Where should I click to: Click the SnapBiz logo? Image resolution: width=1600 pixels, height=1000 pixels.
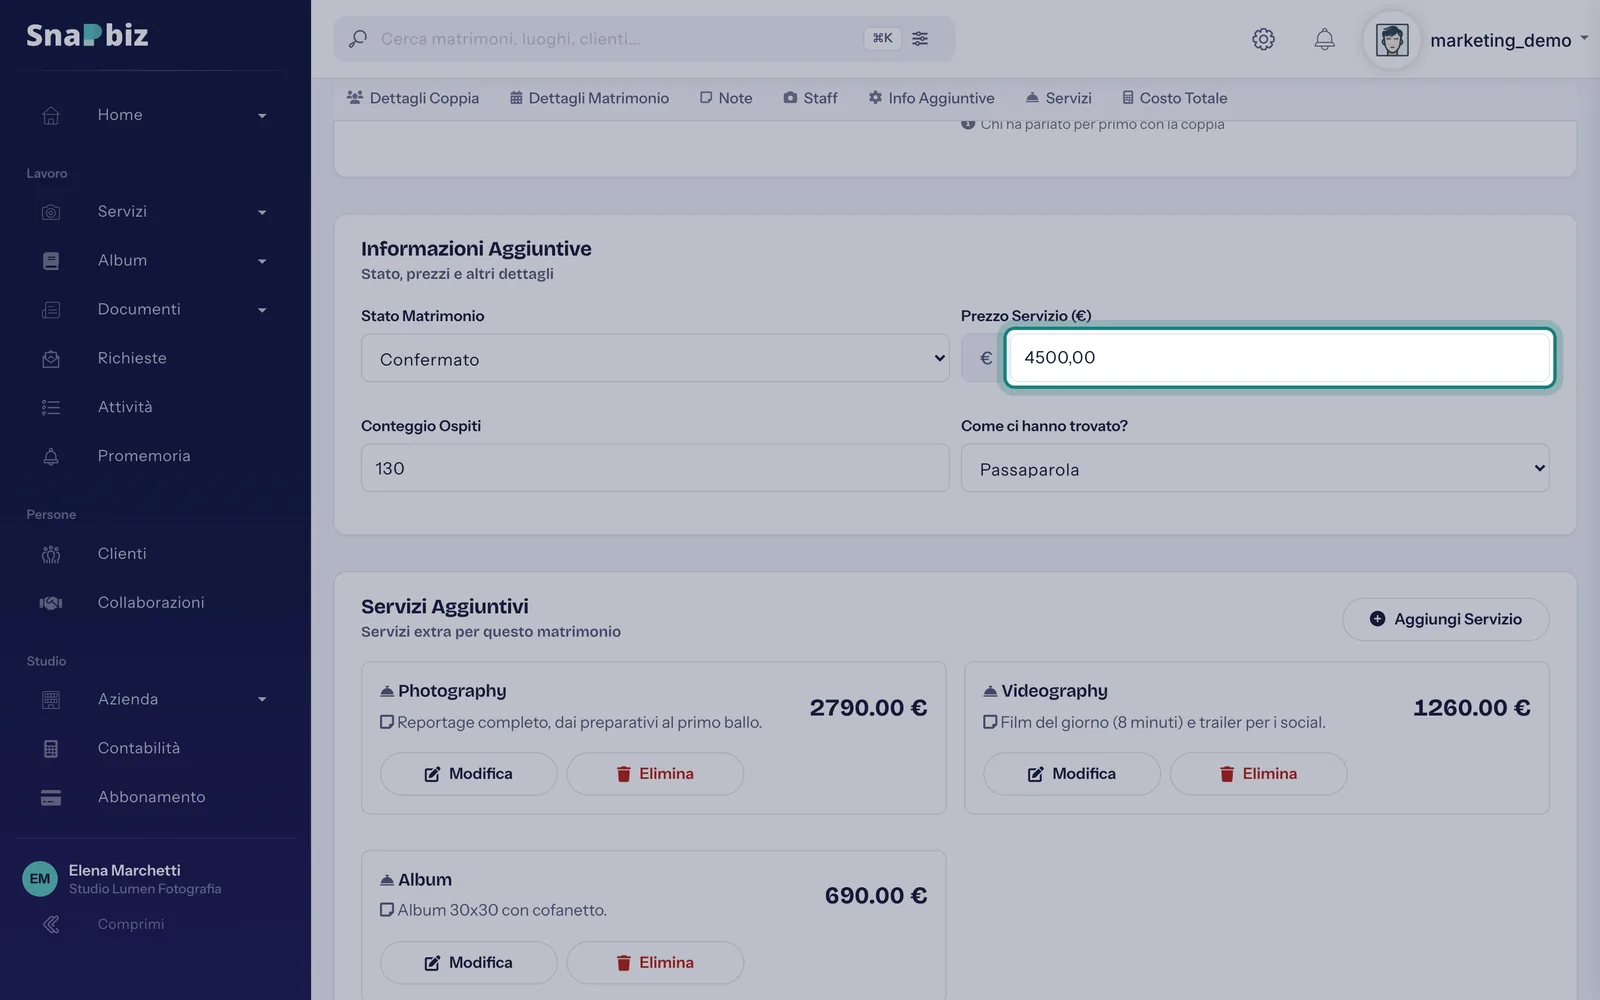[87, 35]
